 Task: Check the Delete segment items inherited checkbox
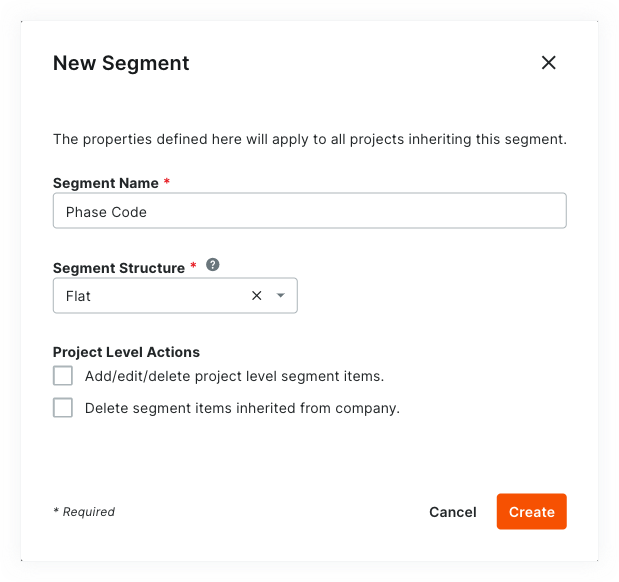click(x=63, y=407)
